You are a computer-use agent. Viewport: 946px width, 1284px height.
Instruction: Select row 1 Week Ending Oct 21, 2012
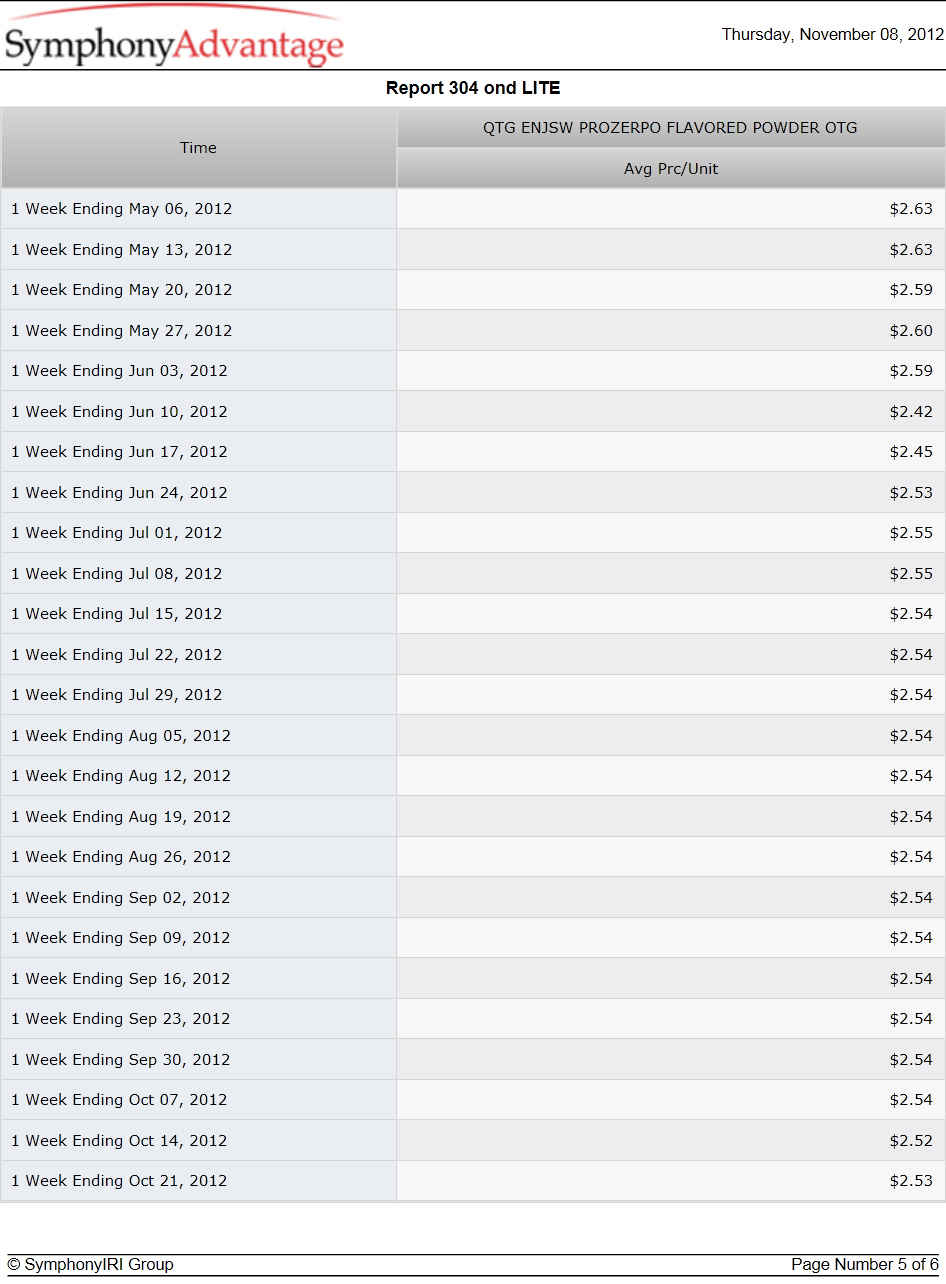click(x=473, y=1181)
